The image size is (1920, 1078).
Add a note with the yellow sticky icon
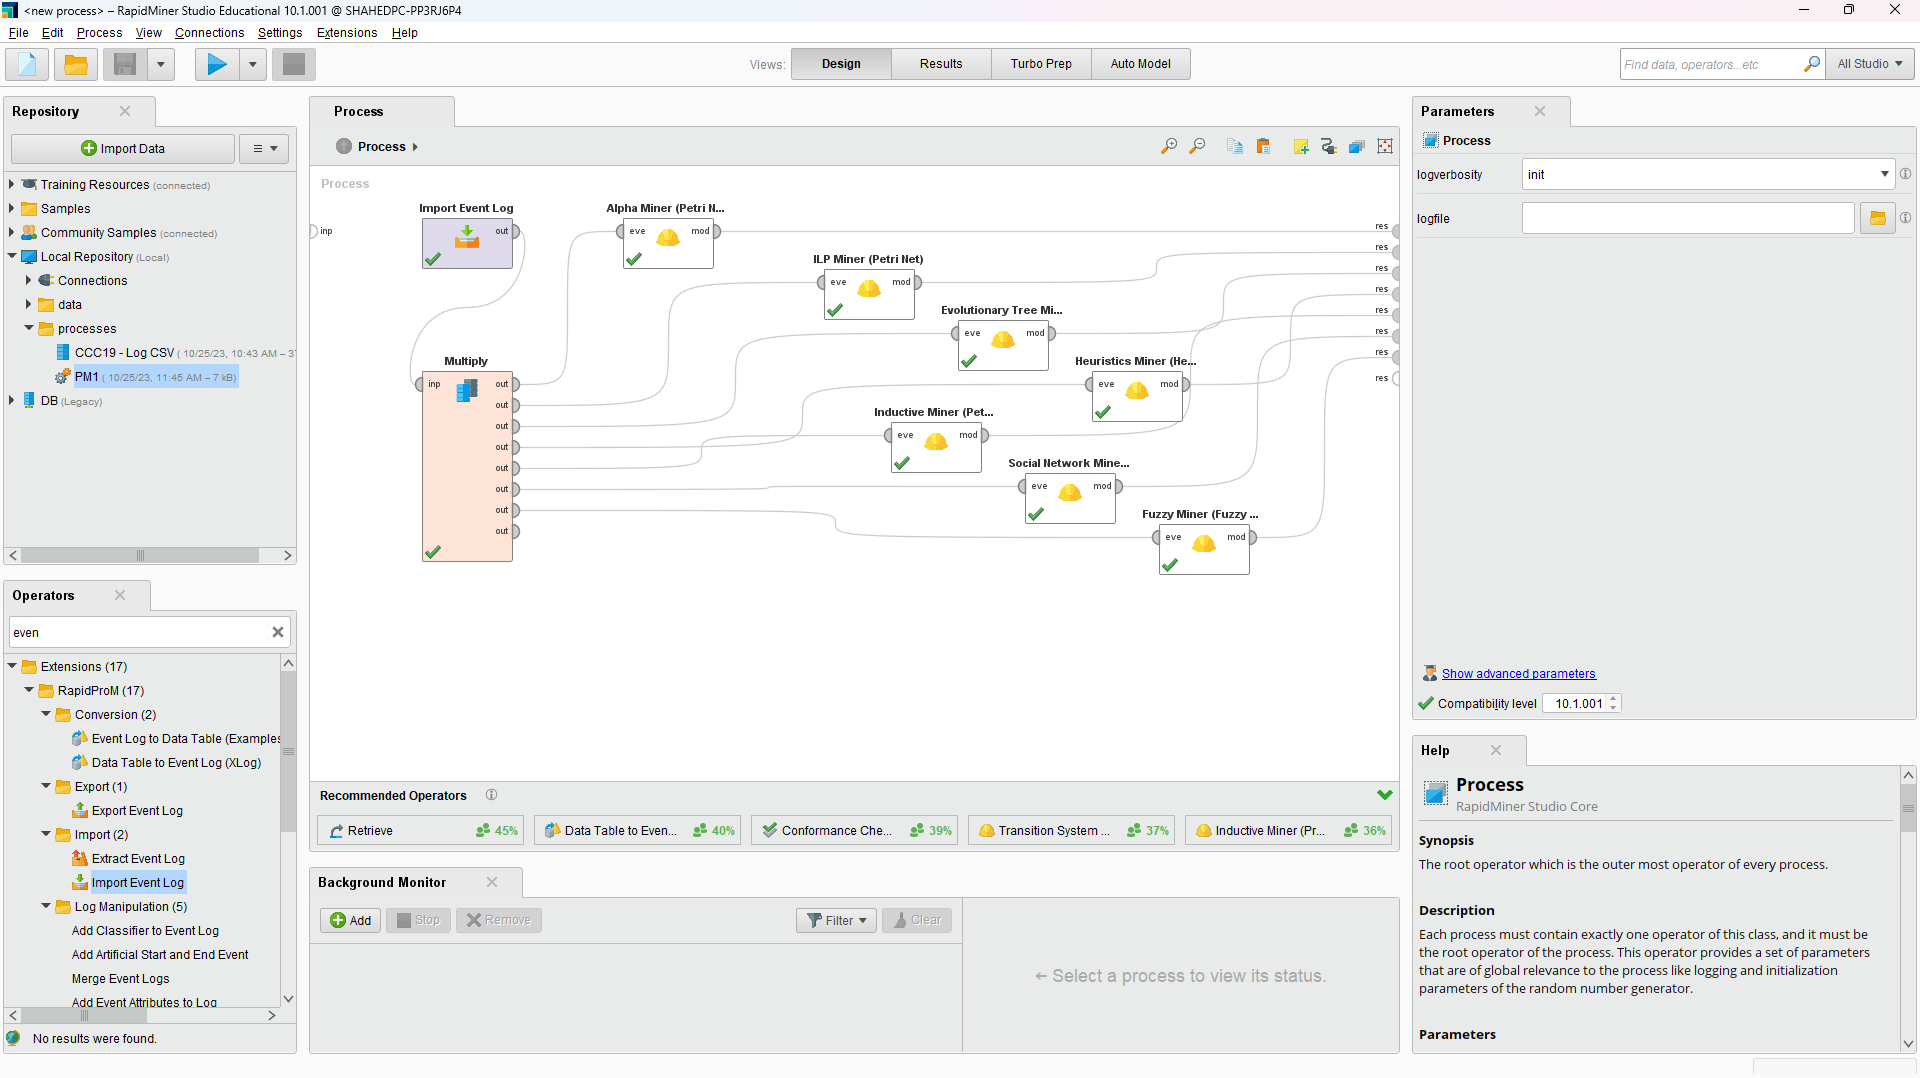pos(1301,147)
